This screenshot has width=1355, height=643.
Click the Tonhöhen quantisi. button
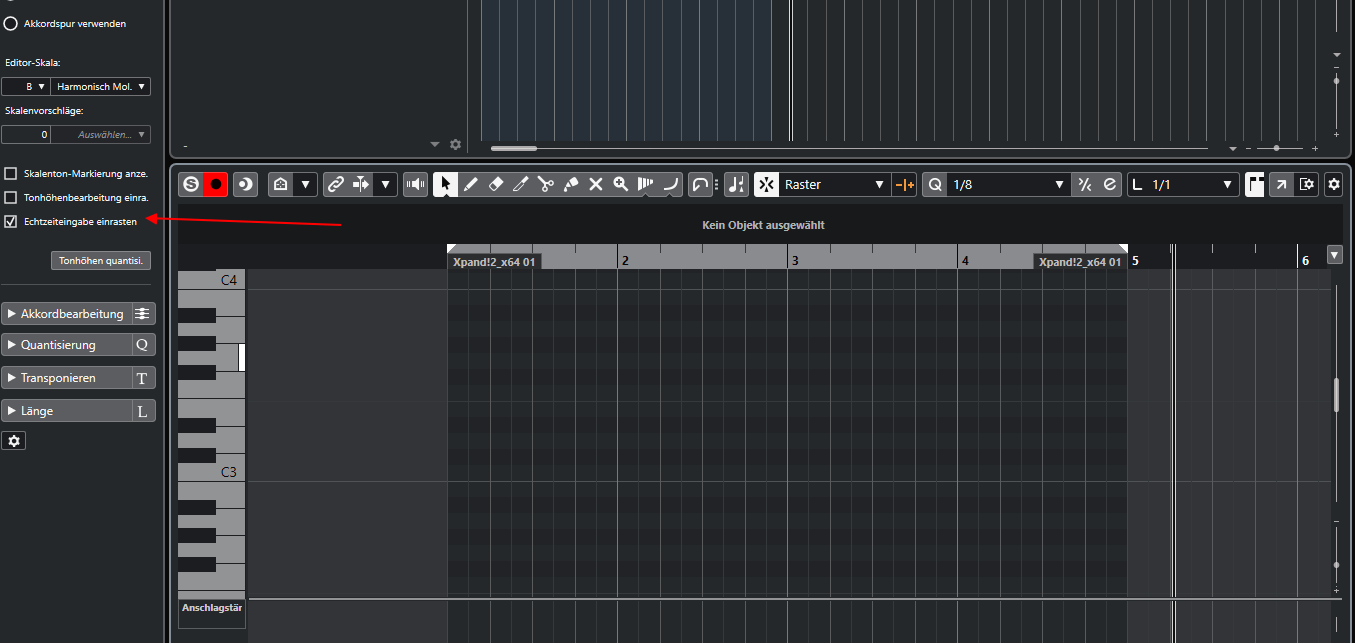[101, 260]
